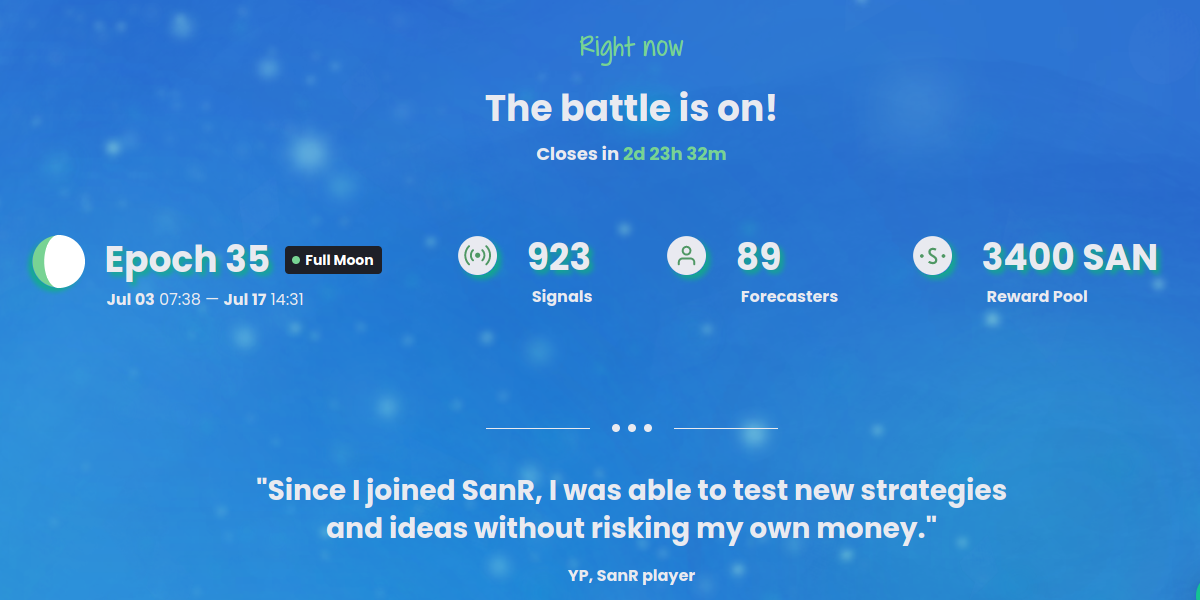Screen dimensions: 1200x600
Task: Click the Right now label
Action: point(632,47)
